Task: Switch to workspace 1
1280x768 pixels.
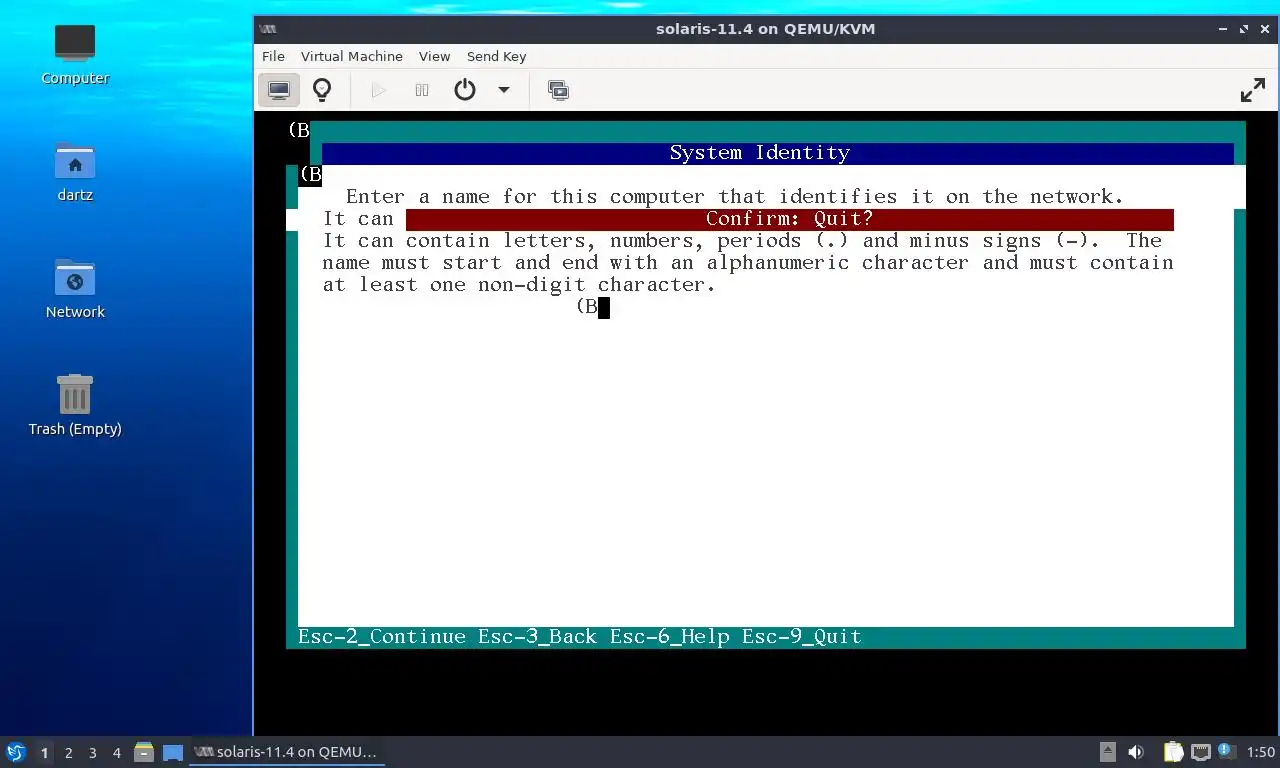Action: 44,752
